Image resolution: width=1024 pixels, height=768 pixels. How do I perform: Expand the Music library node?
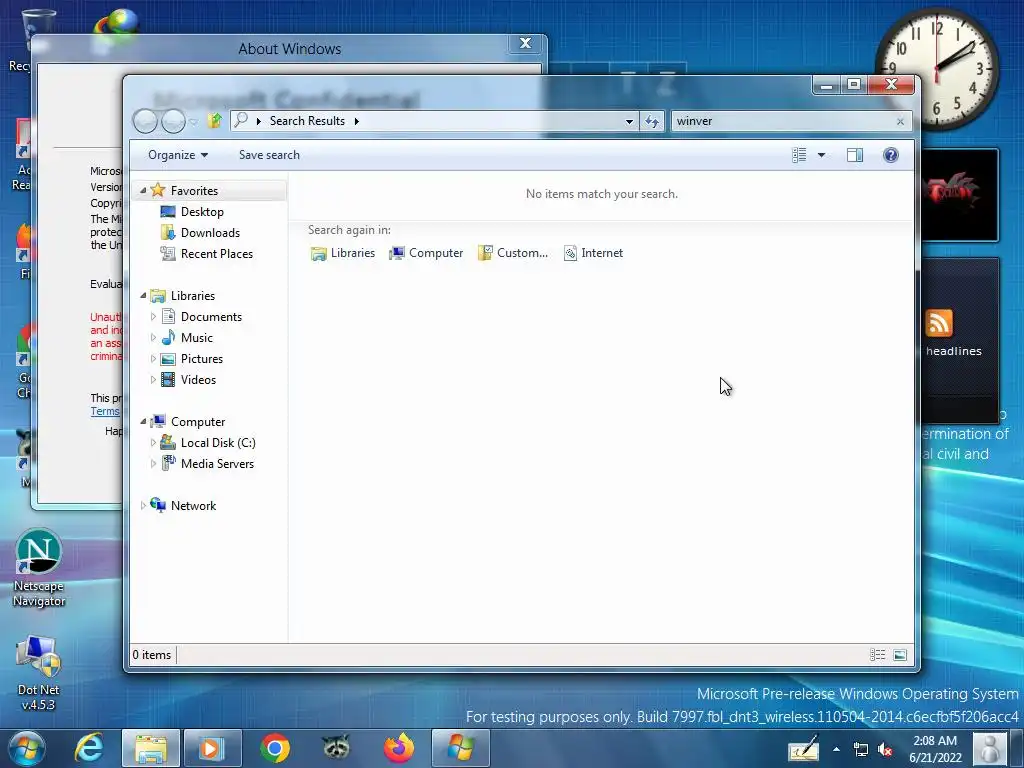(153, 338)
